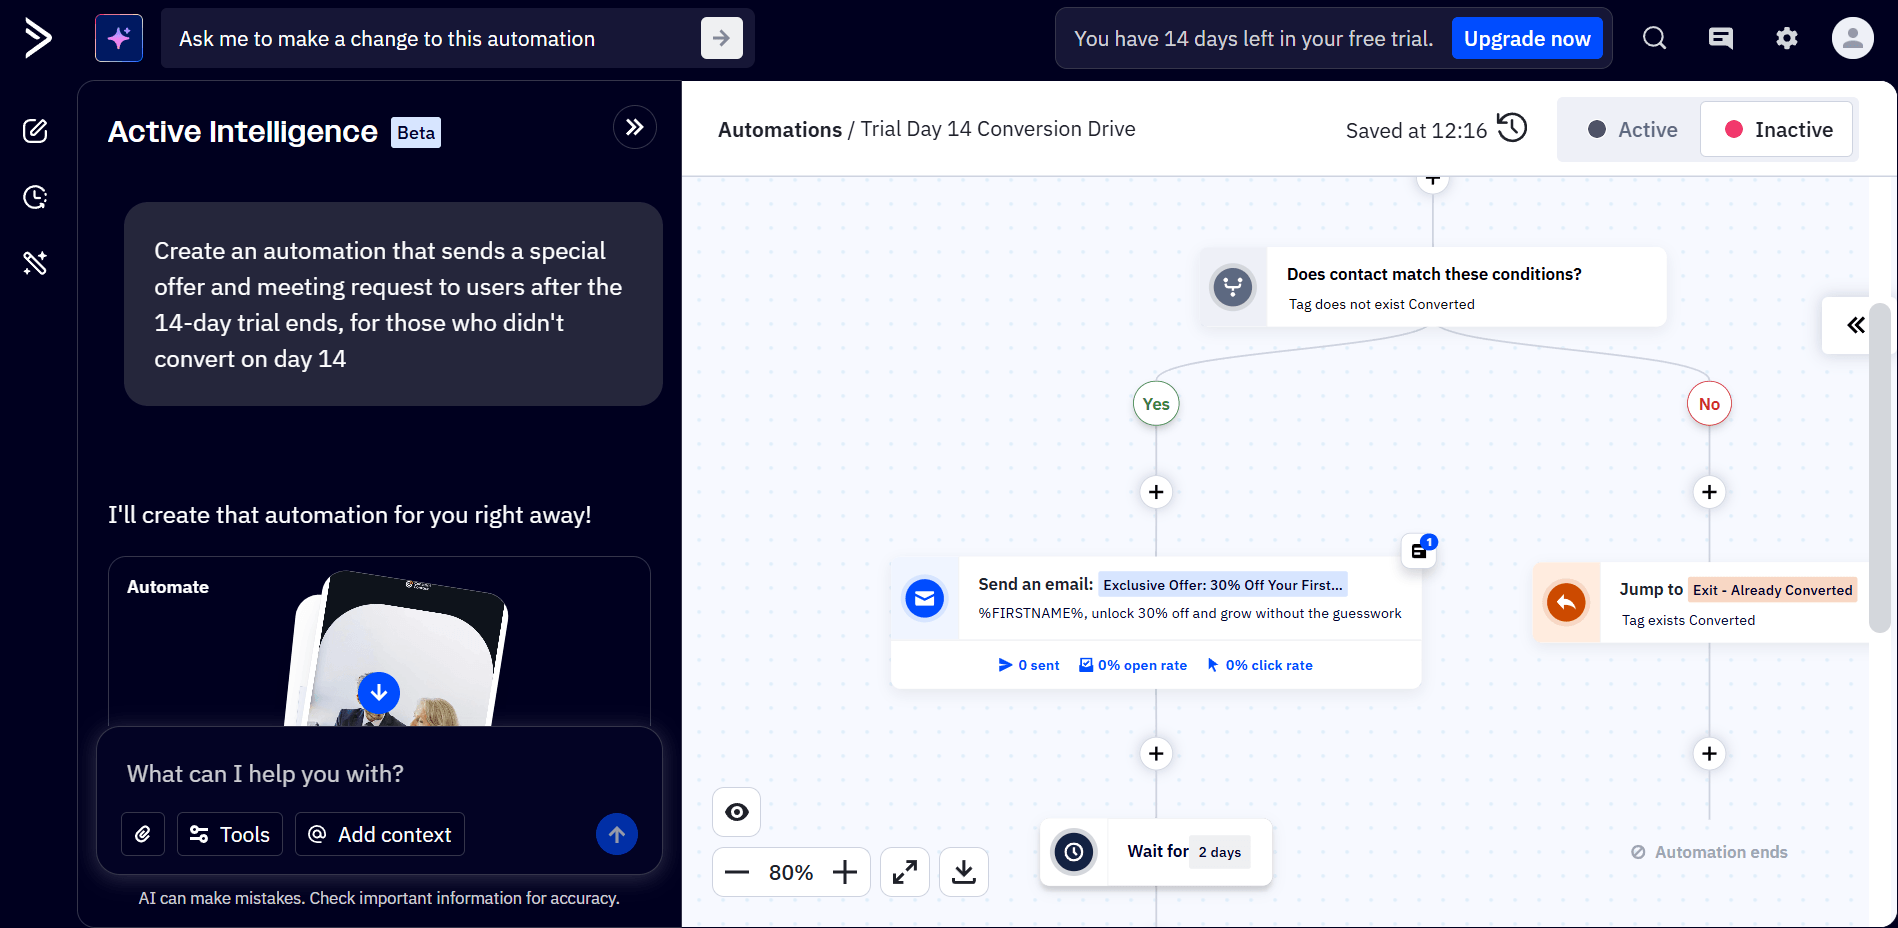Image resolution: width=1898 pixels, height=928 pixels.
Task: Add a step under the Yes branch
Action: pos(1156,492)
